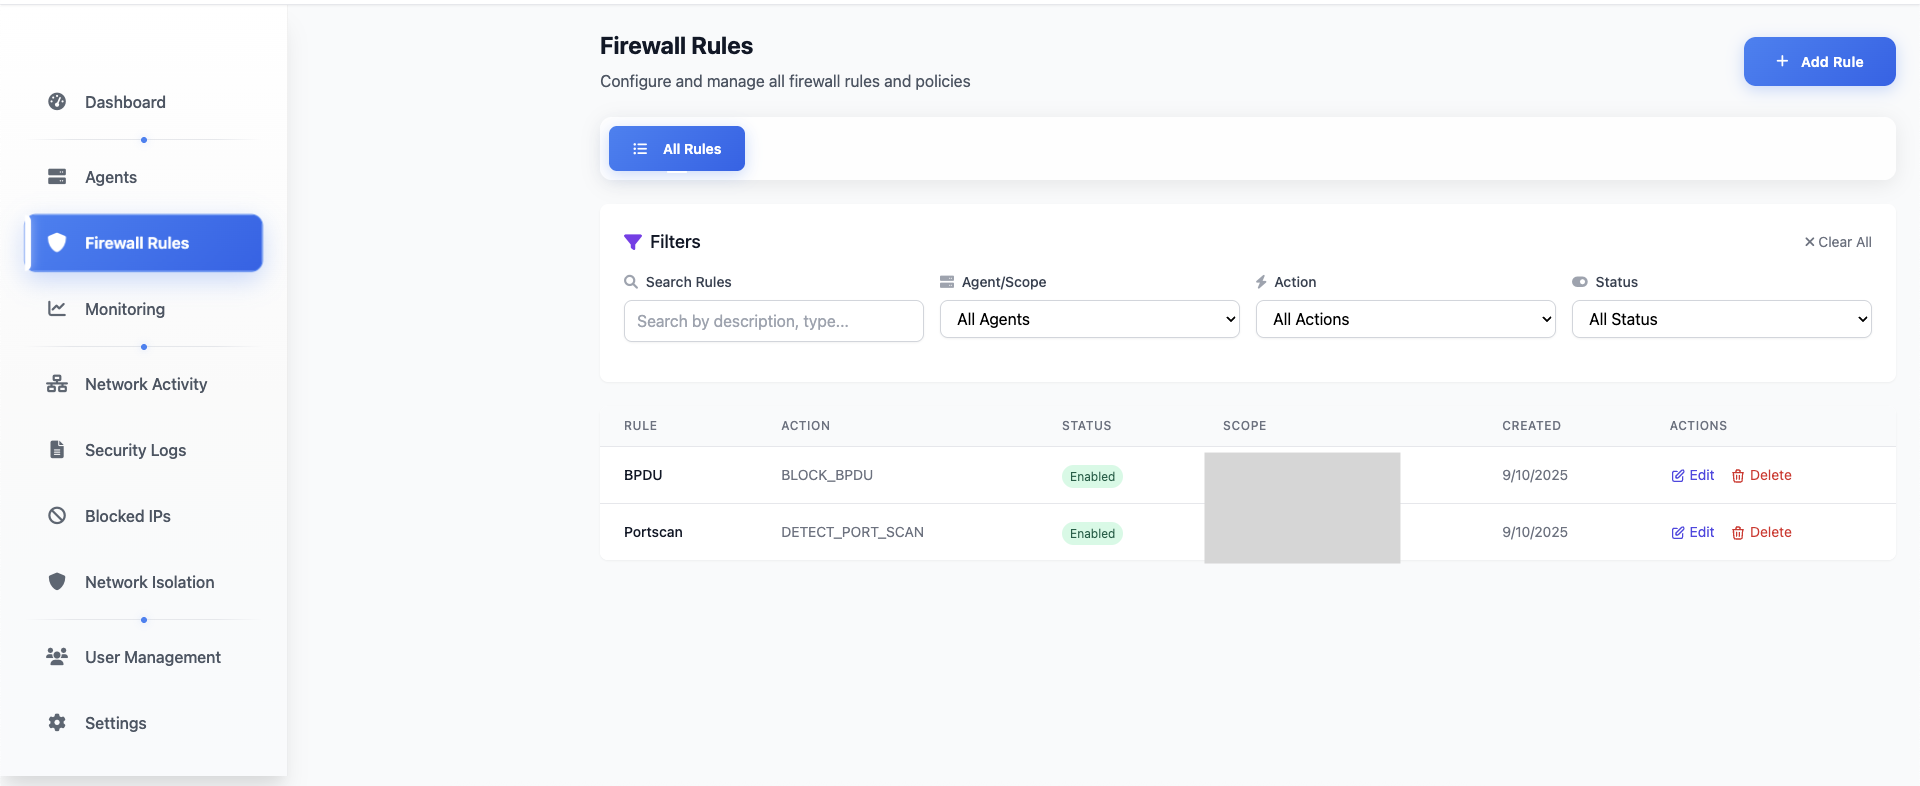
Task: Click the Add Rule button
Action: (x=1818, y=61)
